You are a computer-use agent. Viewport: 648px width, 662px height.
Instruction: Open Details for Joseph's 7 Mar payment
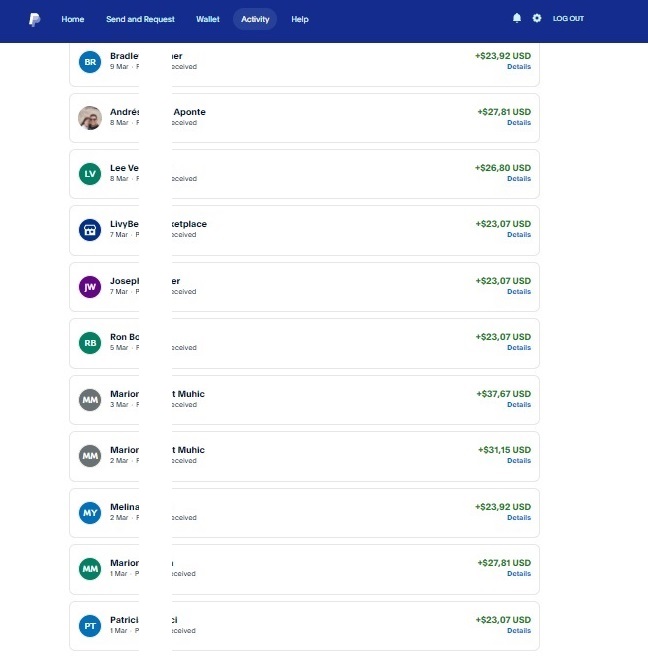point(519,292)
